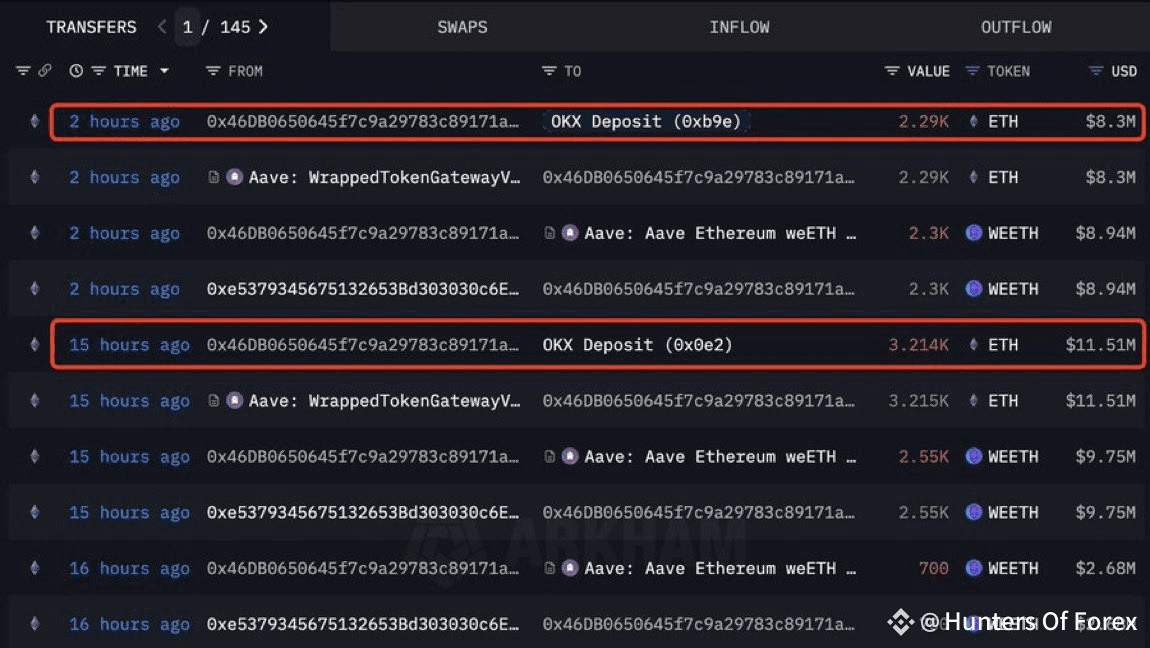This screenshot has height=648, width=1150.
Task: Go to next transfers page arrow
Action: [263, 27]
